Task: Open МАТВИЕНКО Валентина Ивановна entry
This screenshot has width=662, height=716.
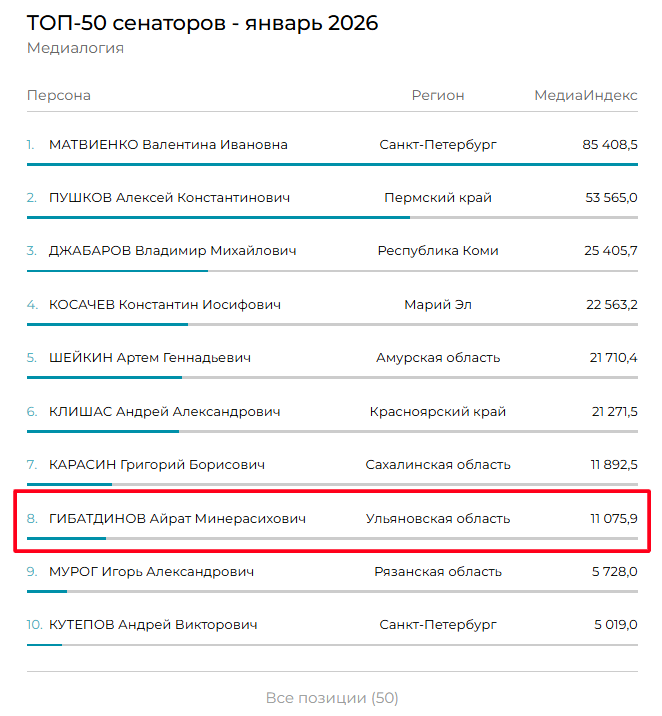Action: (x=168, y=145)
